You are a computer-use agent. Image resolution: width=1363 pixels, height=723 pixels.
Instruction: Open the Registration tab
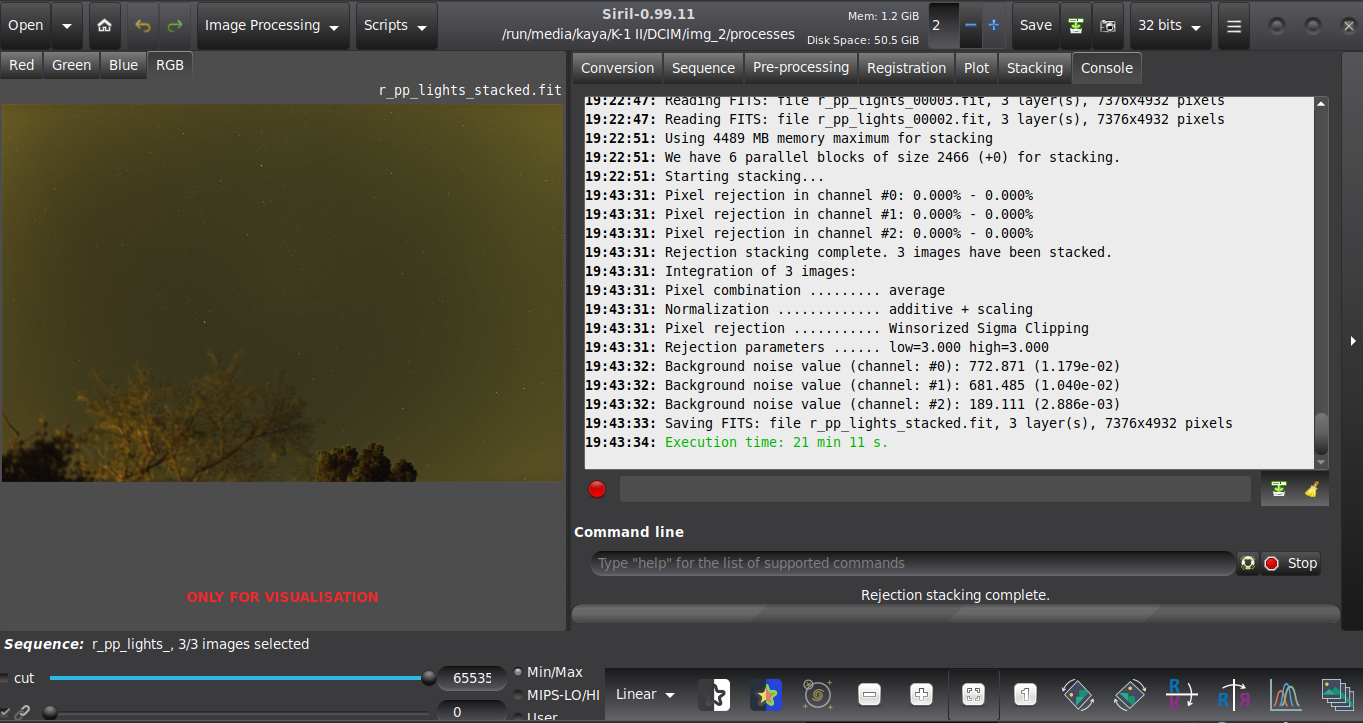coord(906,68)
